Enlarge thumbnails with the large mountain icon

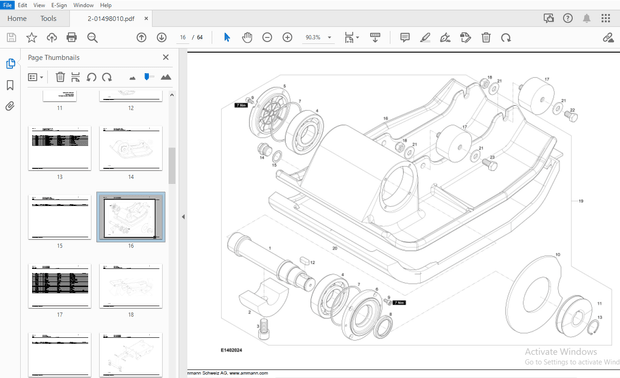click(166, 77)
